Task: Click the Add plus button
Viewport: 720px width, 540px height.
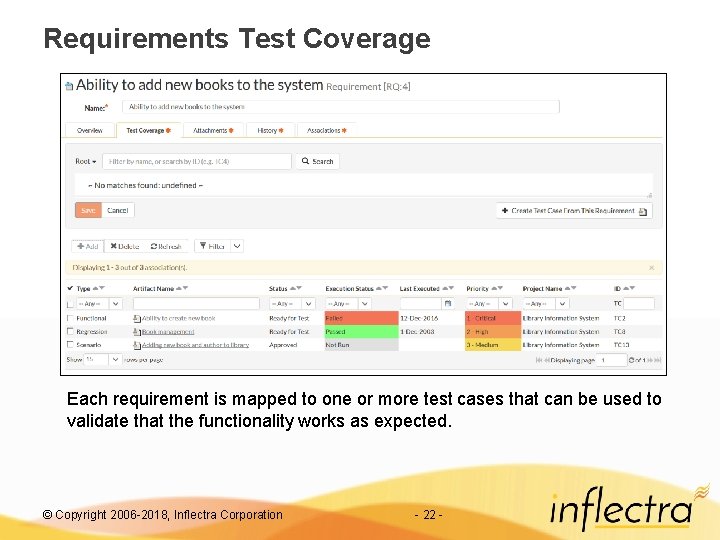Action: pos(88,246)
